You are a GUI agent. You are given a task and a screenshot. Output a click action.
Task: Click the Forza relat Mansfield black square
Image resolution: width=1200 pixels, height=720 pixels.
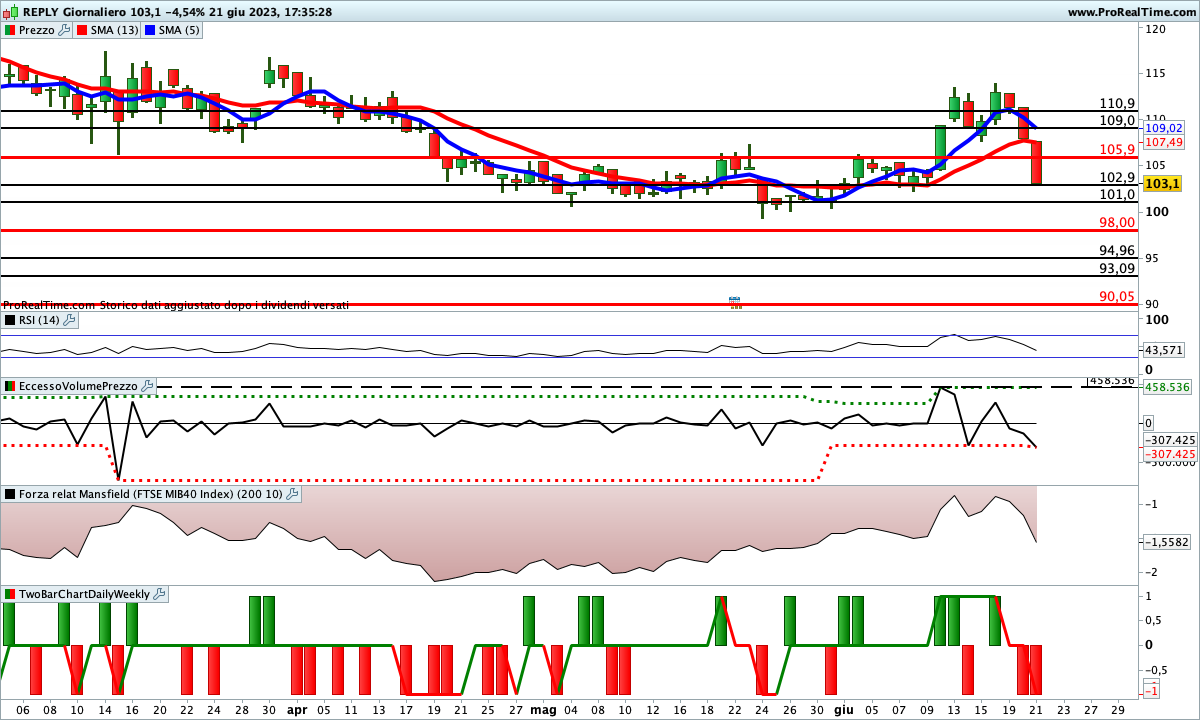coord(10,494)
